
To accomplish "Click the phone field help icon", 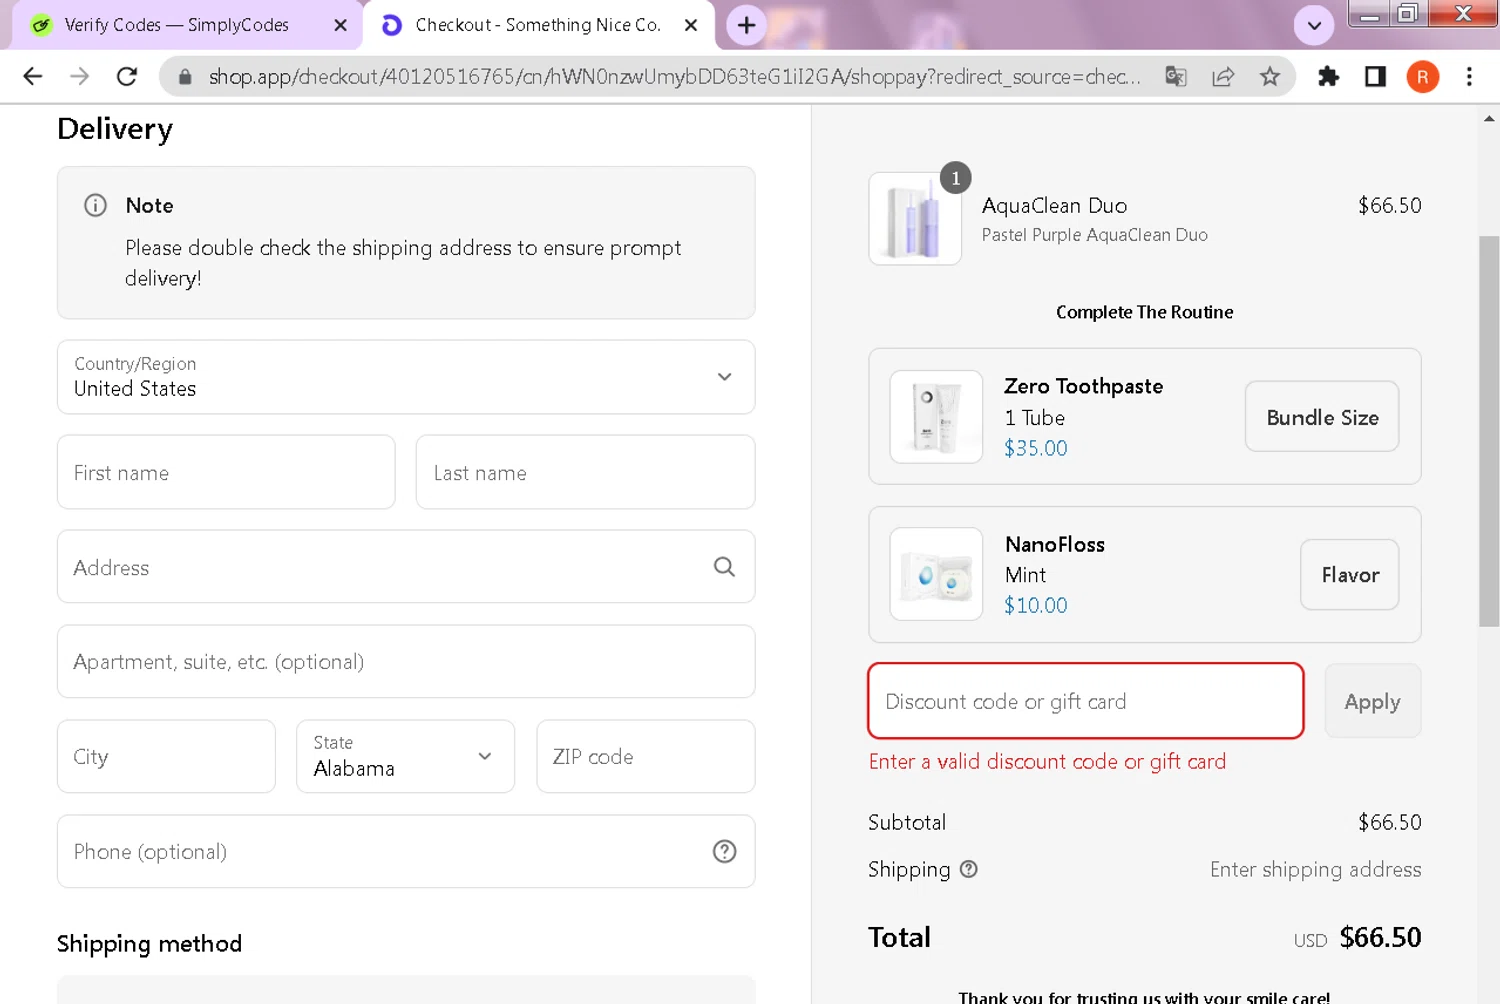I will pyautogui.click(x=724, y=851).
